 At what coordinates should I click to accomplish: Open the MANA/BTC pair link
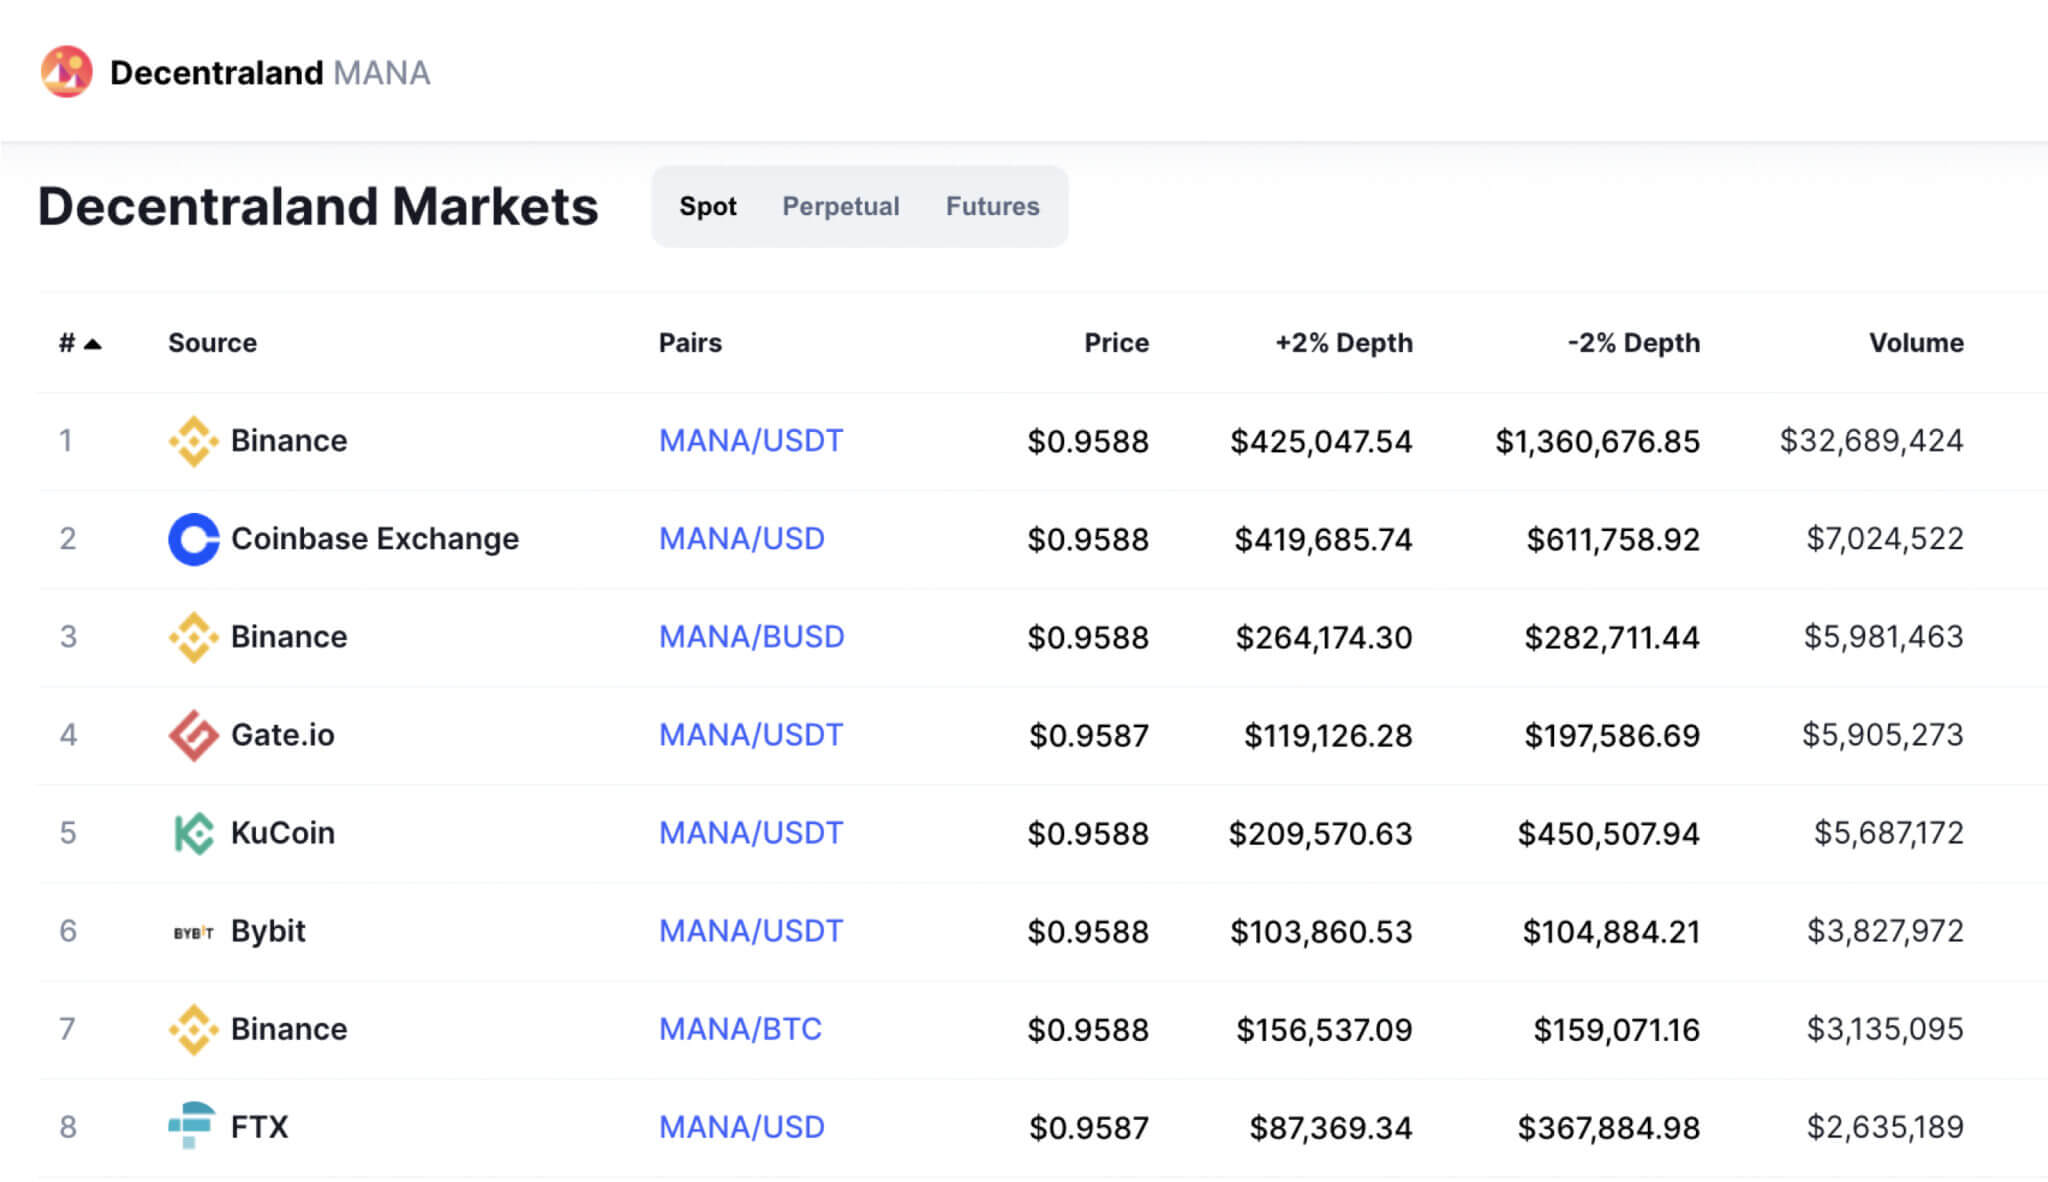tap(740, 1029)
